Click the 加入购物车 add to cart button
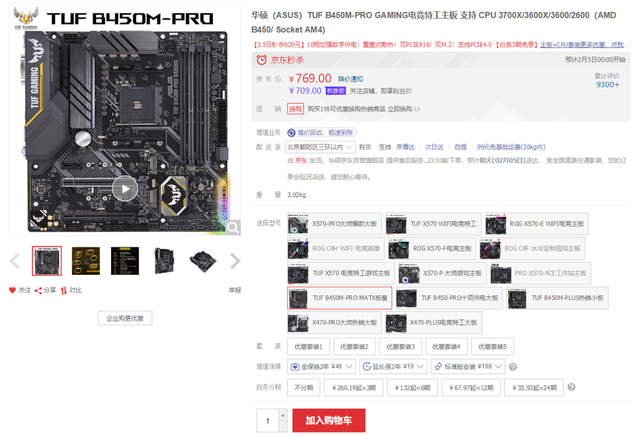This screenshot has height=437, width=640. click(x=329, y=420)
